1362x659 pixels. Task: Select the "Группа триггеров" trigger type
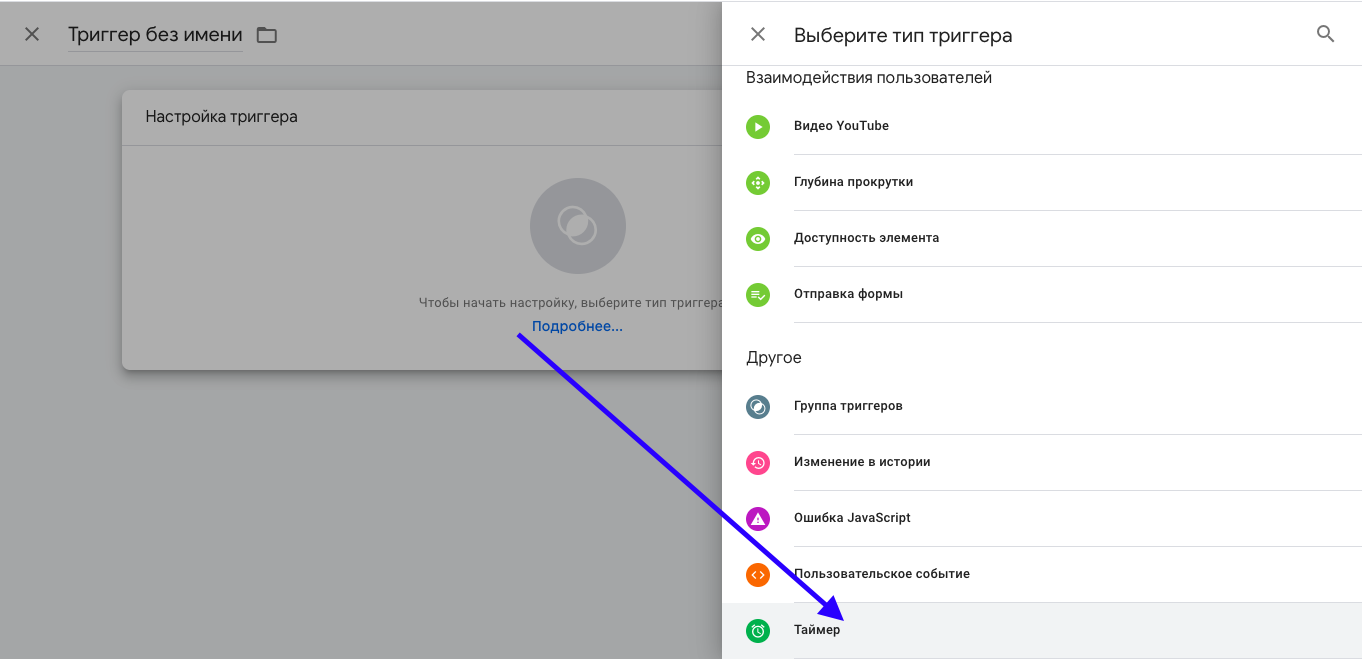(x=1042, y=406)
